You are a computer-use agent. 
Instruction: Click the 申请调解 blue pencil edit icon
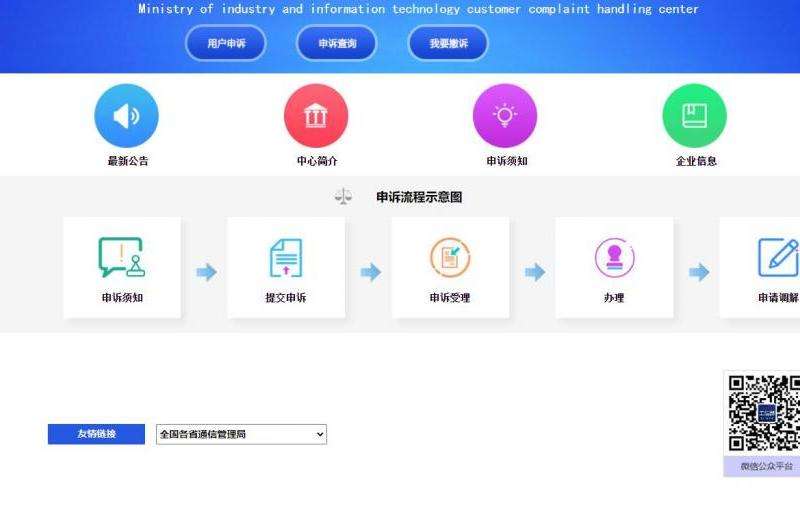coord(777,258)
